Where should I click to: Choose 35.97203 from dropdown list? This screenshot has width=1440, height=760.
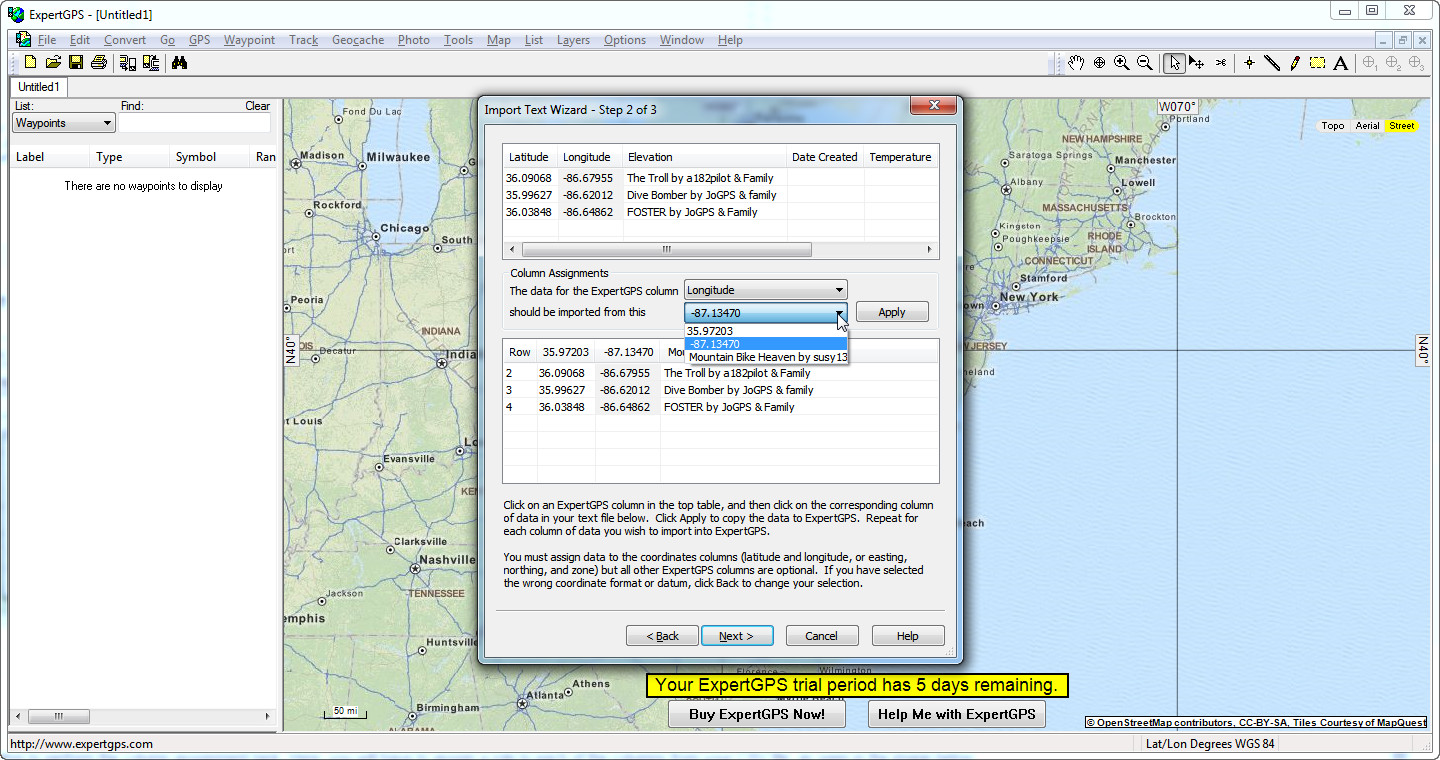point(766,331)
